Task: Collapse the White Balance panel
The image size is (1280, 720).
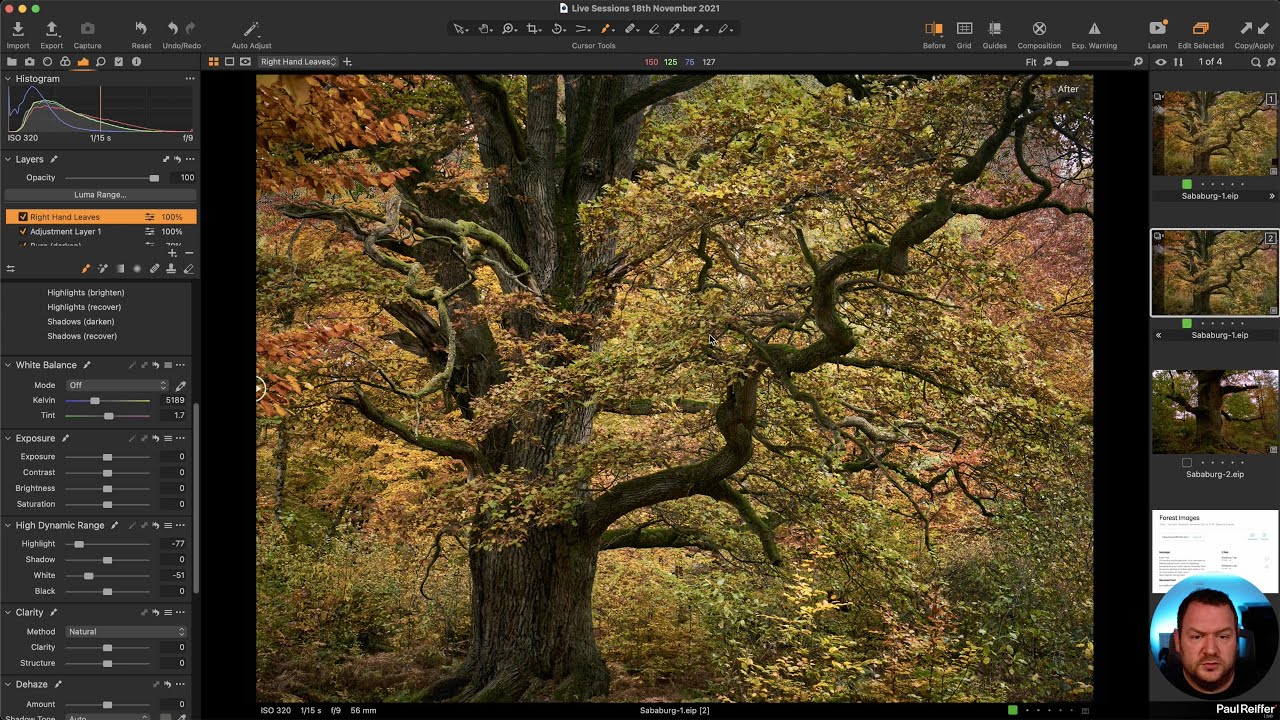Action: (8, 365)
